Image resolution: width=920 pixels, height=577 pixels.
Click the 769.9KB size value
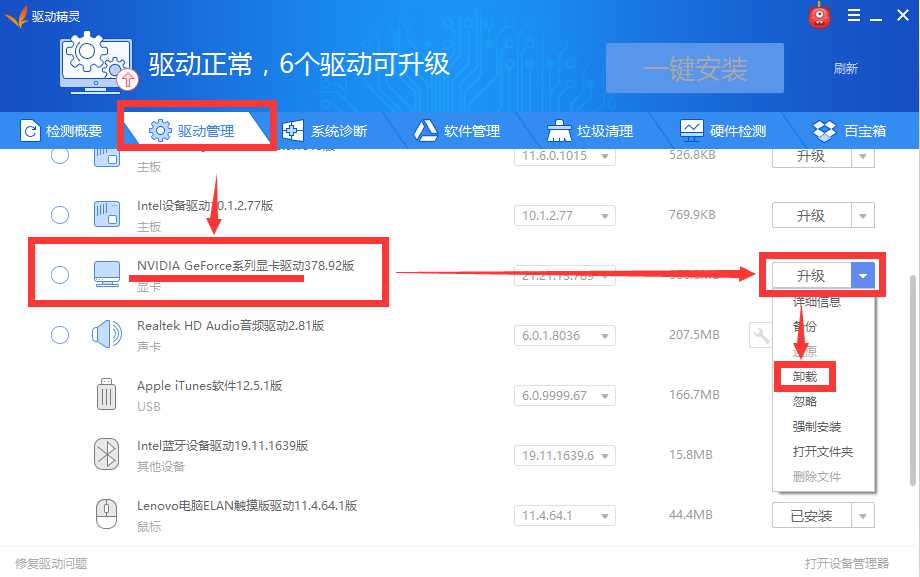point(692,215)
